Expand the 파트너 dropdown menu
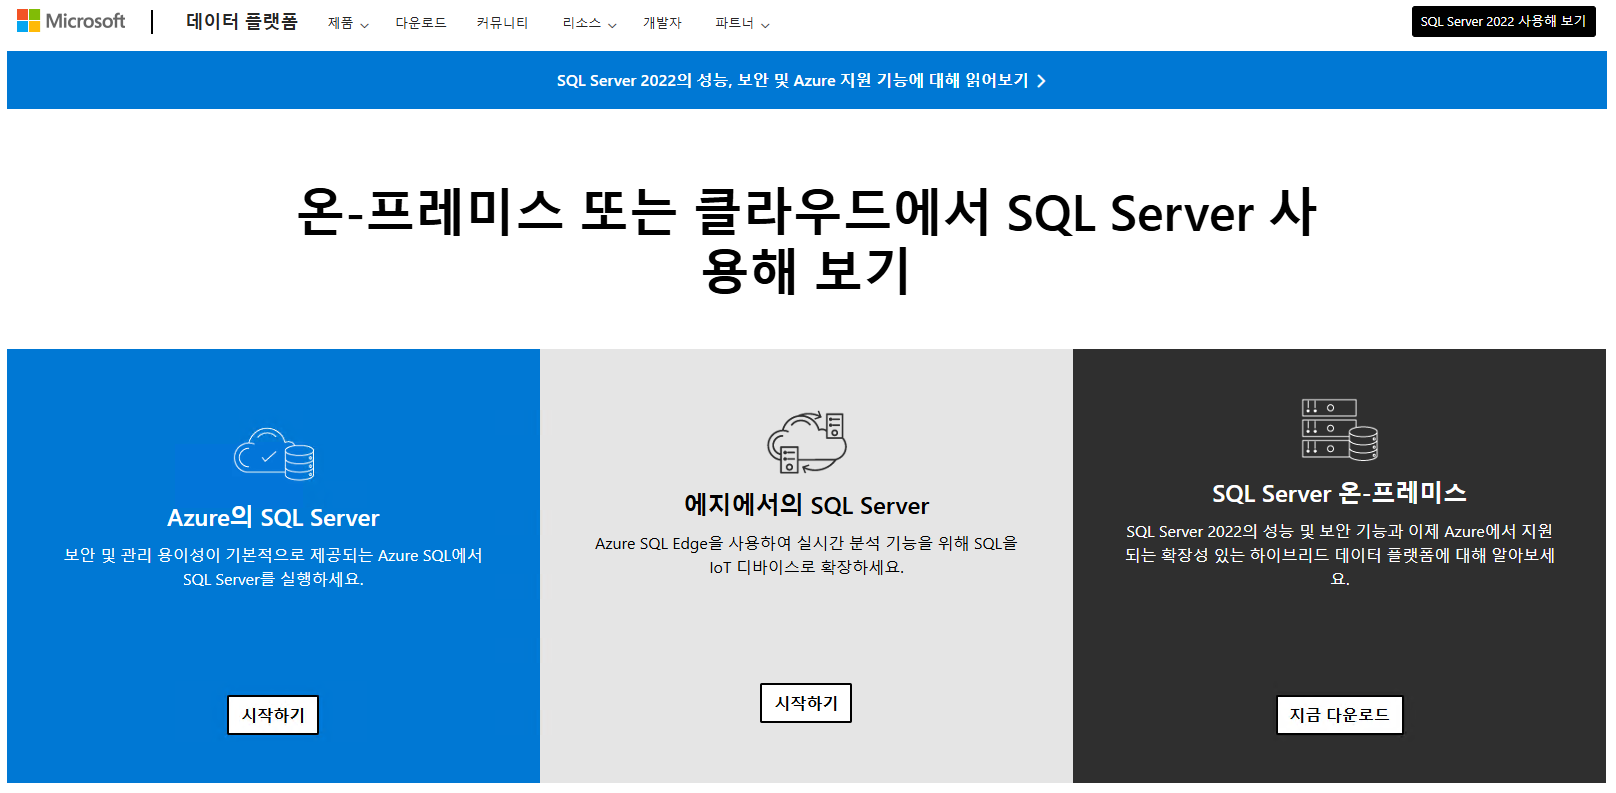Viewport: 1616px width, 793px height. coord(742,23)
